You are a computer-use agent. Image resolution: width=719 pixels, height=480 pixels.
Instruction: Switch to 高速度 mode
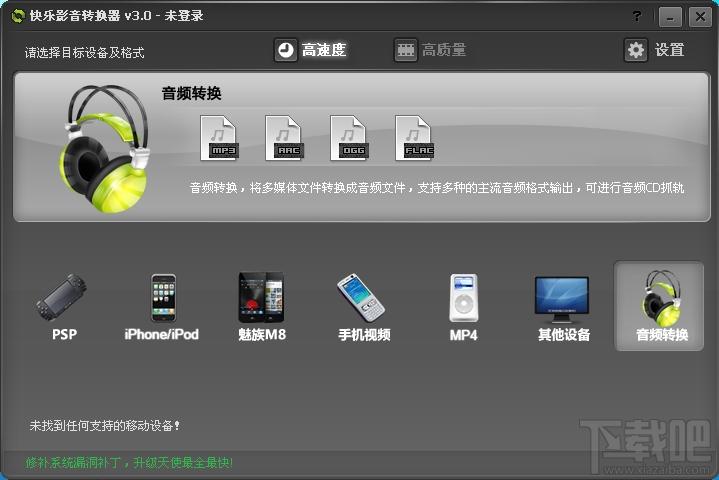(310, 50)
